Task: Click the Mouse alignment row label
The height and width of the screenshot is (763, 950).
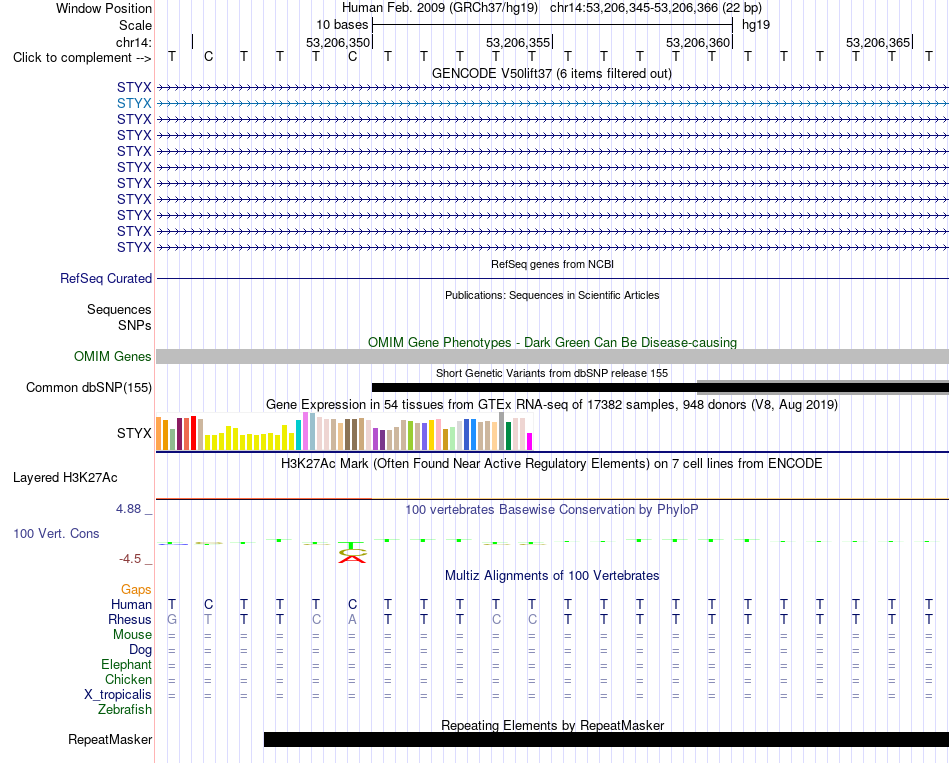Action: 132,635
